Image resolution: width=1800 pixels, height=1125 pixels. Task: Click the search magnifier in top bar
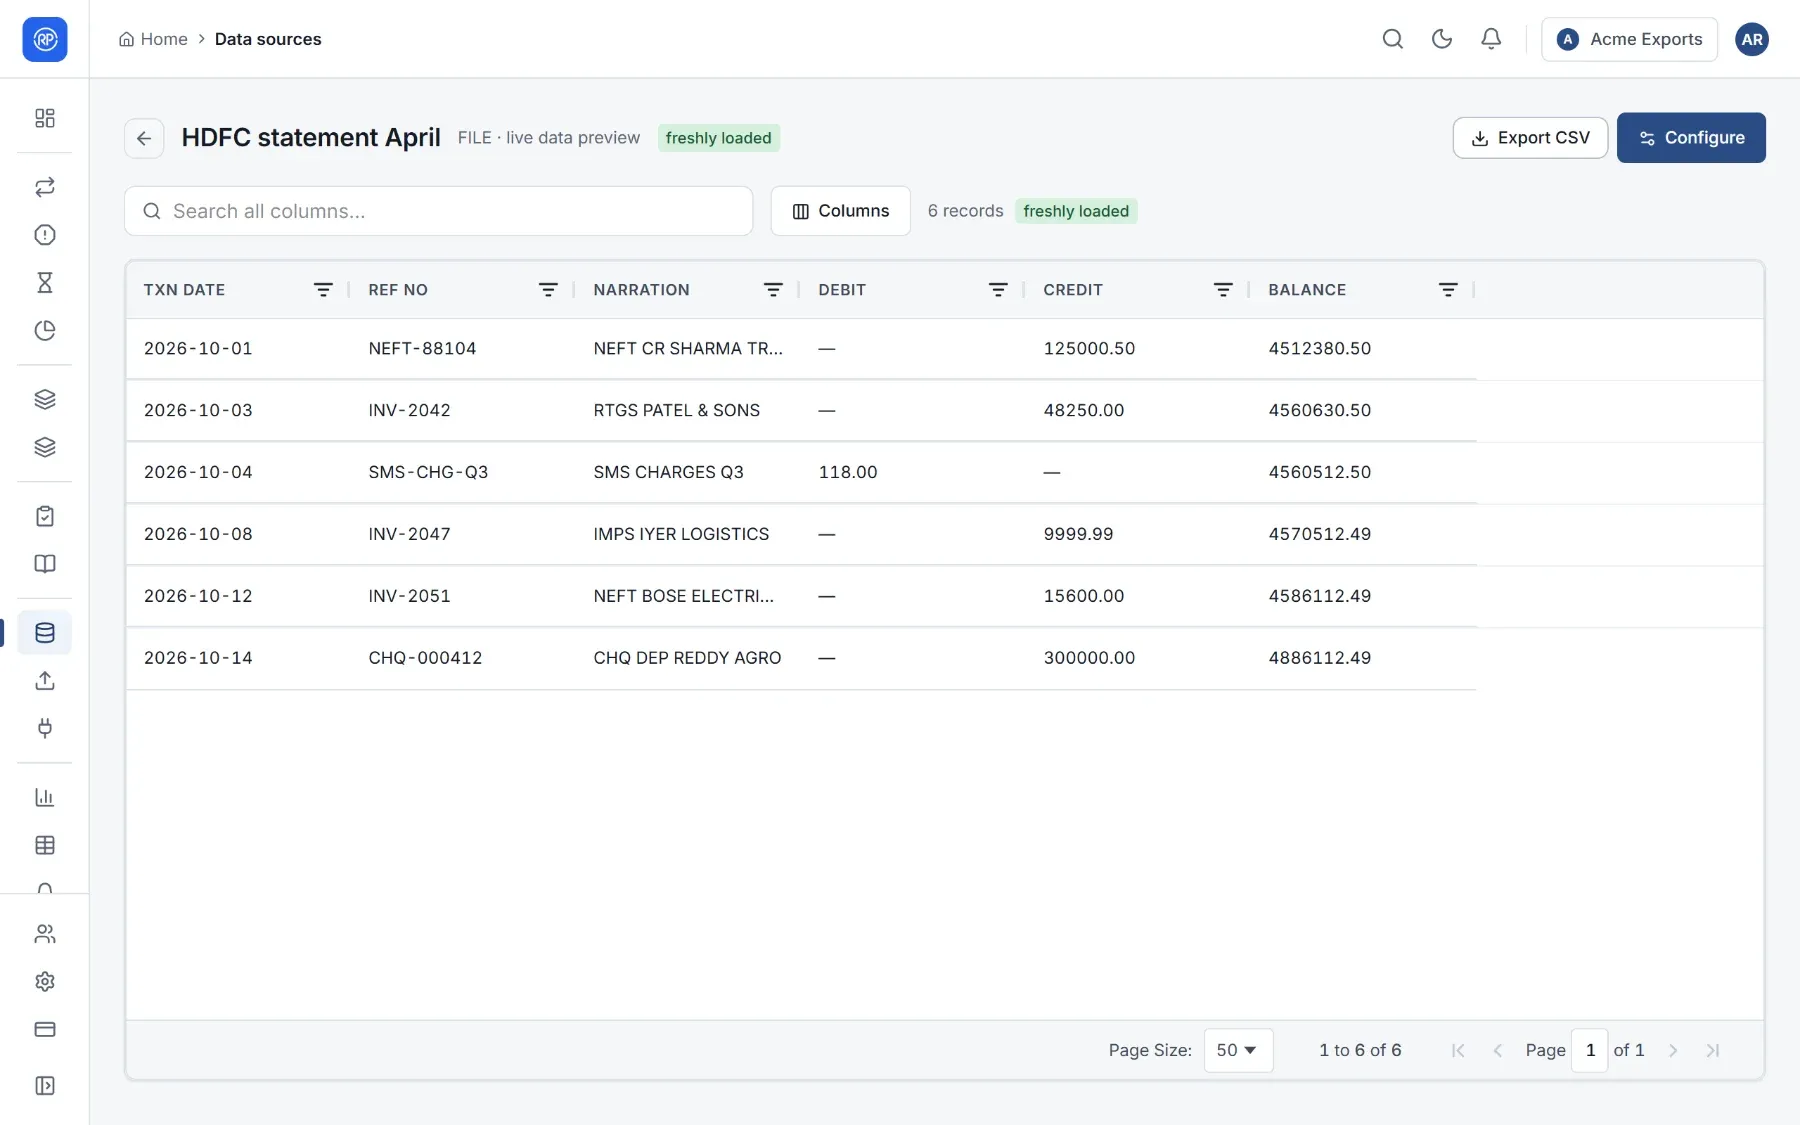[1393, 39]
